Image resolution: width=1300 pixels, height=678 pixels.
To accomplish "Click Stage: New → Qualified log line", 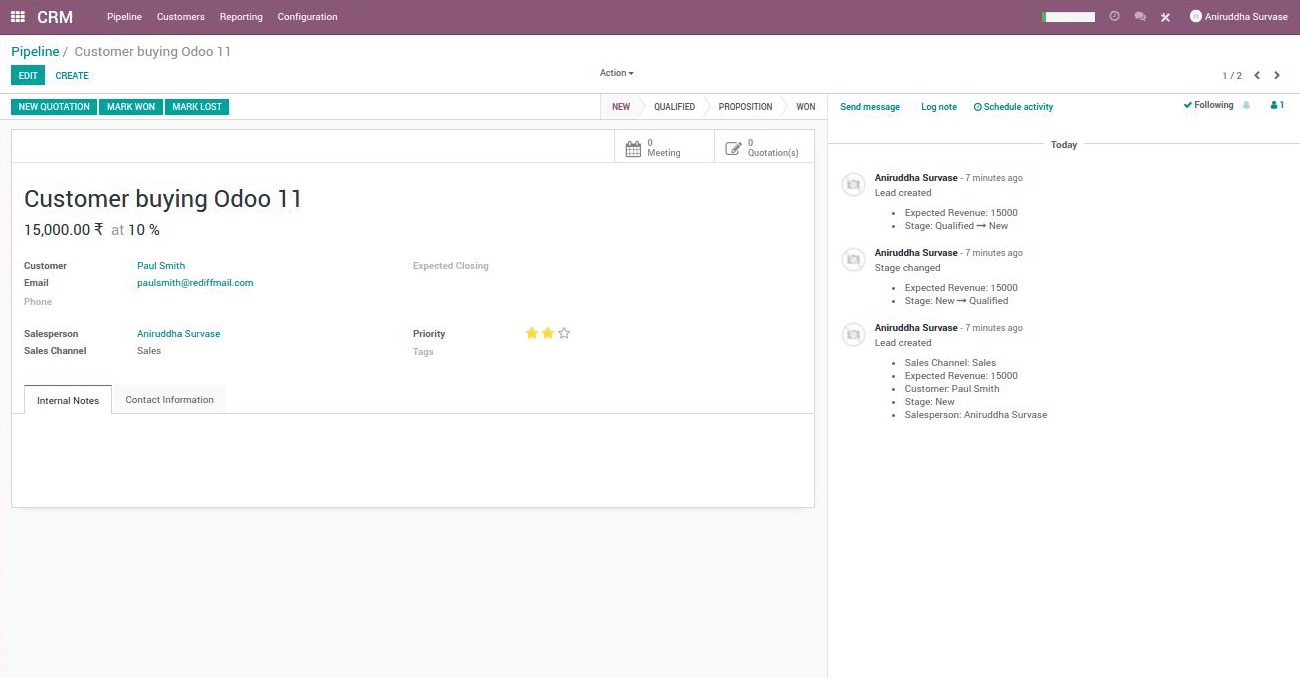I will click(x=956, y=301).
